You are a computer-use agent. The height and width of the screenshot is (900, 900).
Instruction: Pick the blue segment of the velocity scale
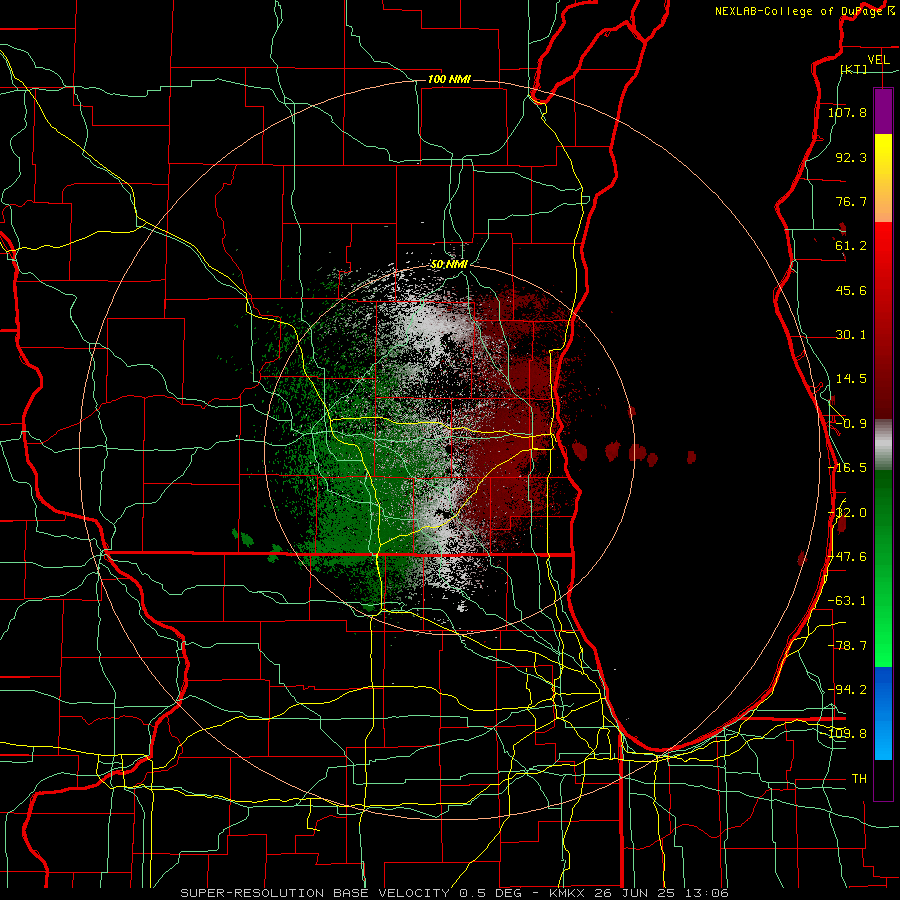(883, 713)
